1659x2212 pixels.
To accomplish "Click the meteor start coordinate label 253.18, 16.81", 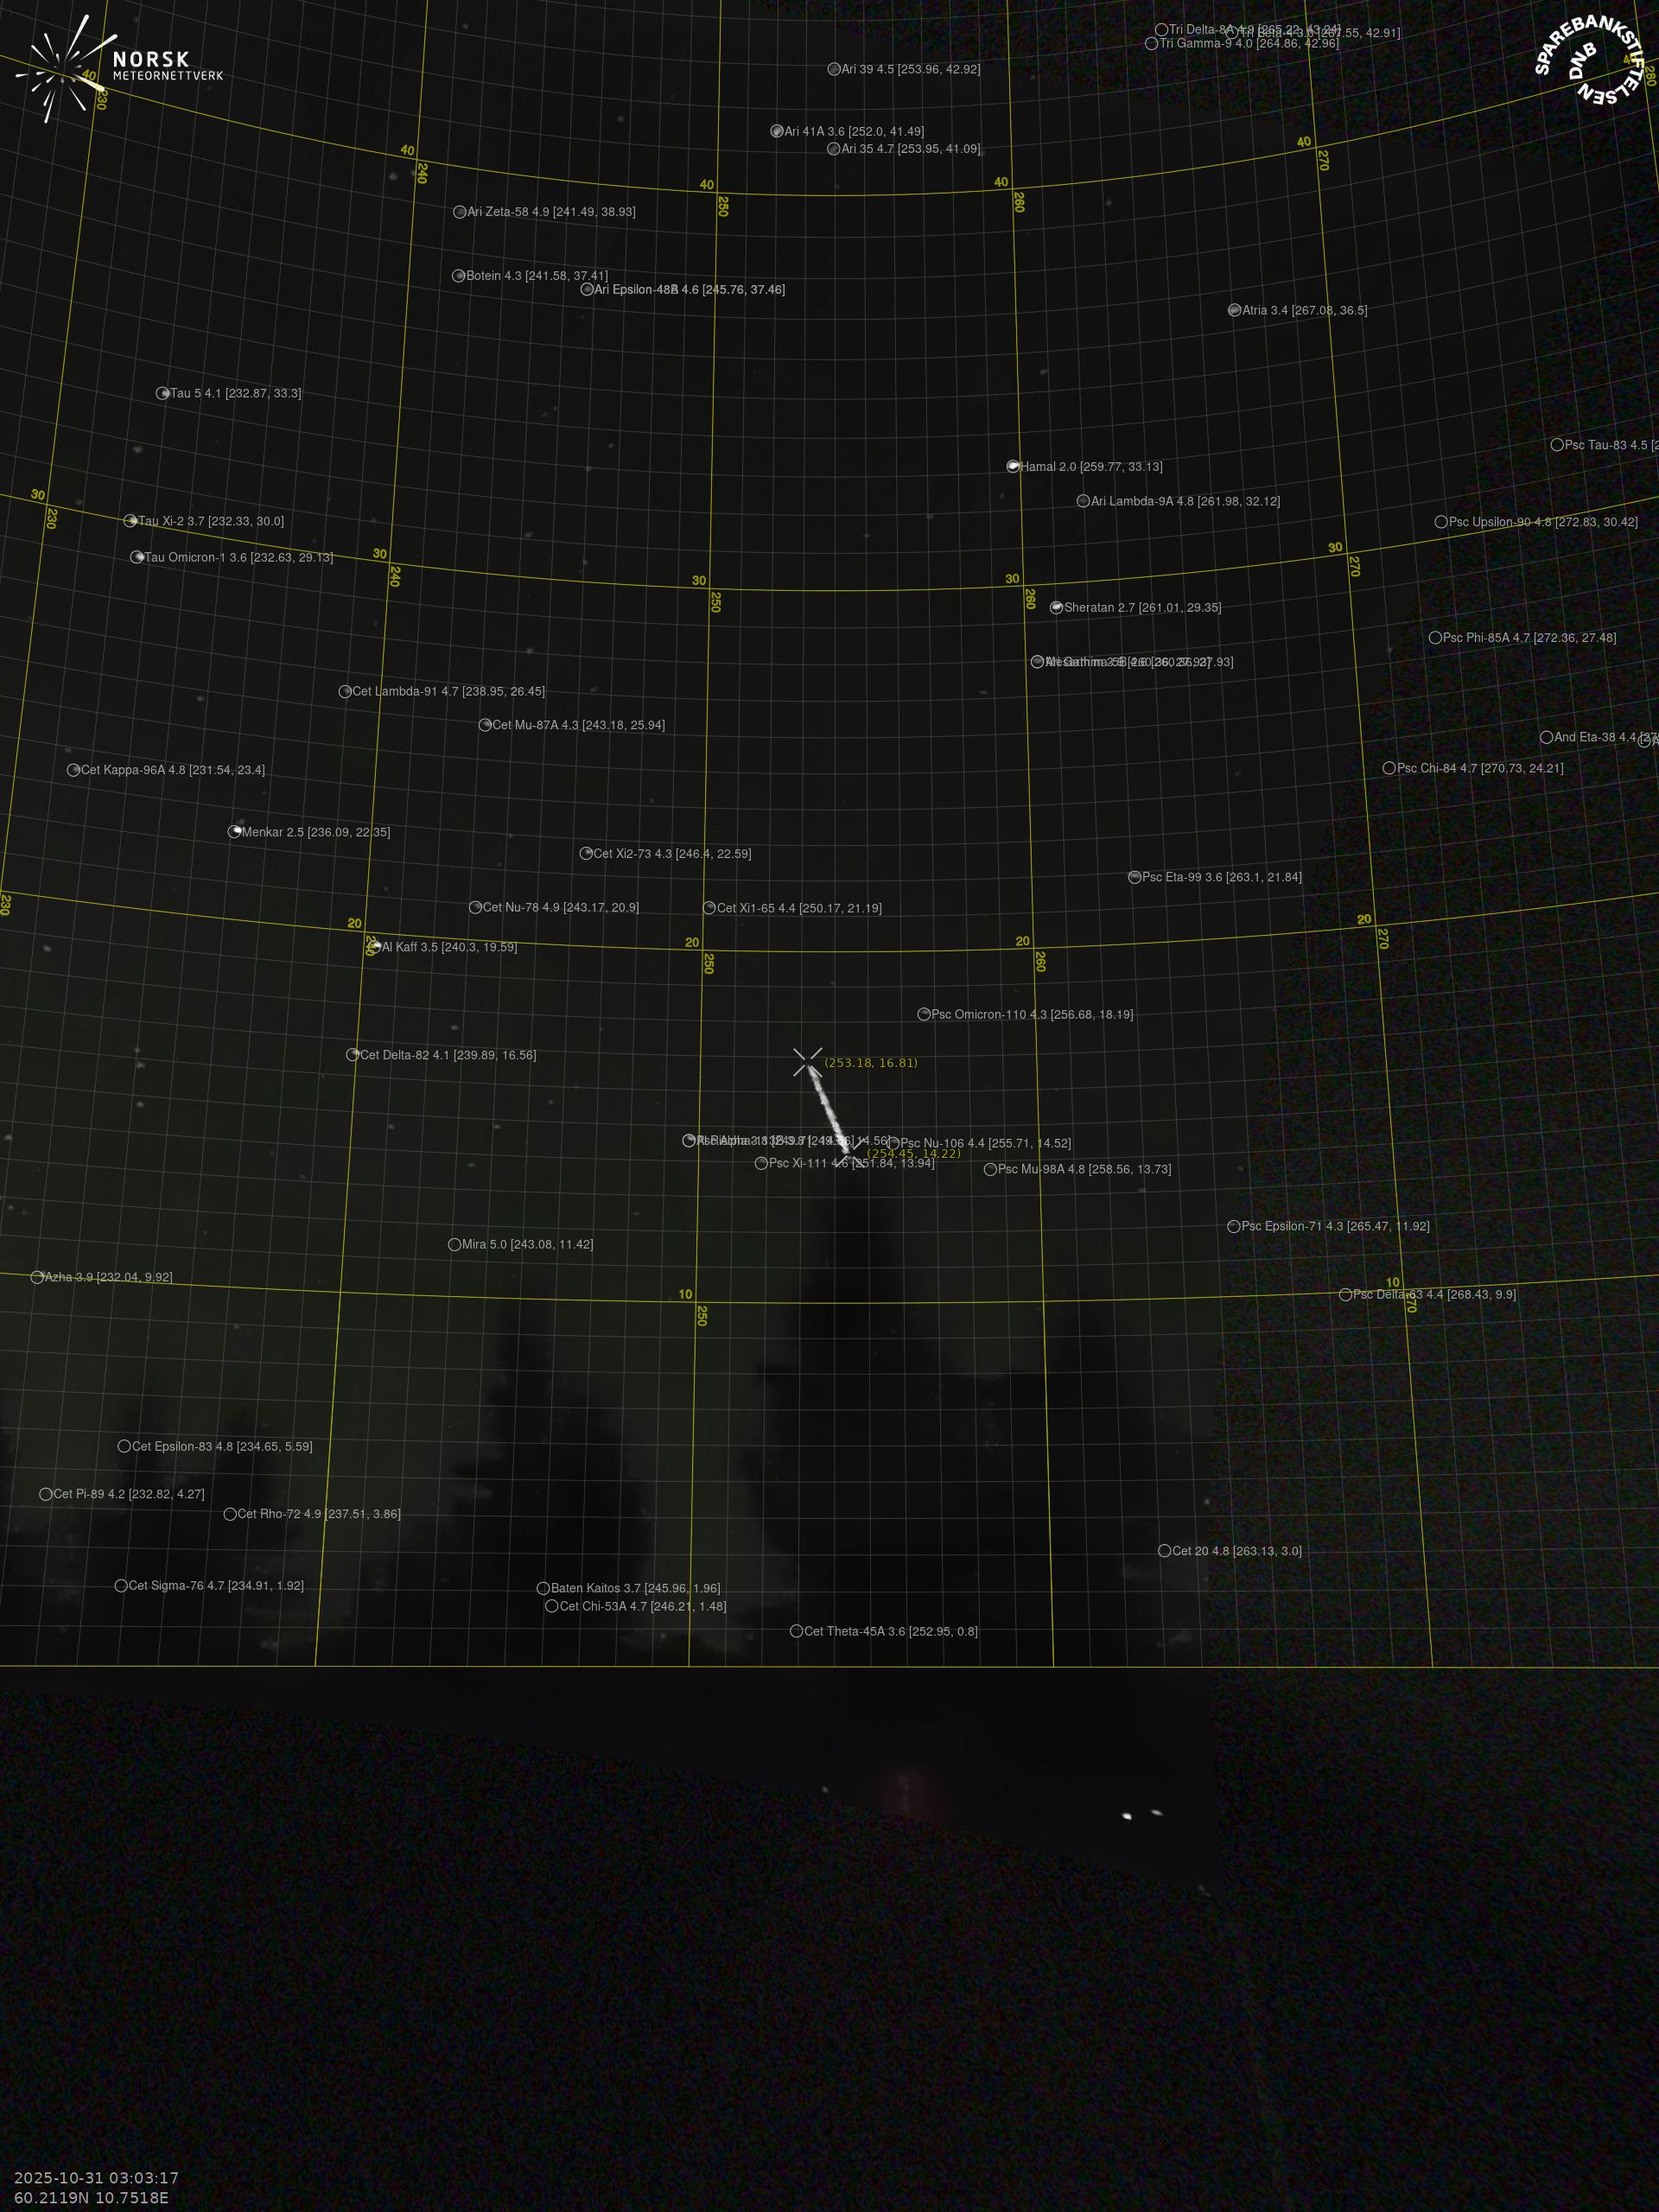I will (x=870, y=1063).
